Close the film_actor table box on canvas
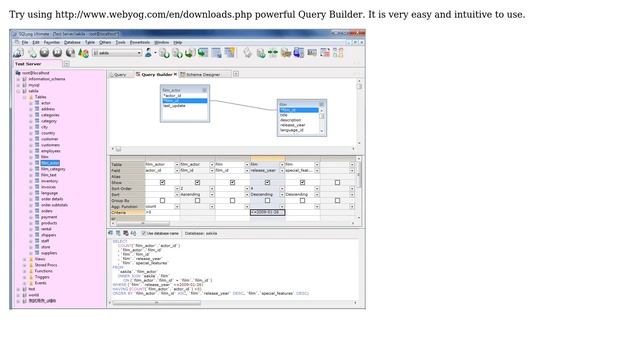Screen dimensions: 640x360 click(x=204, y=90)
